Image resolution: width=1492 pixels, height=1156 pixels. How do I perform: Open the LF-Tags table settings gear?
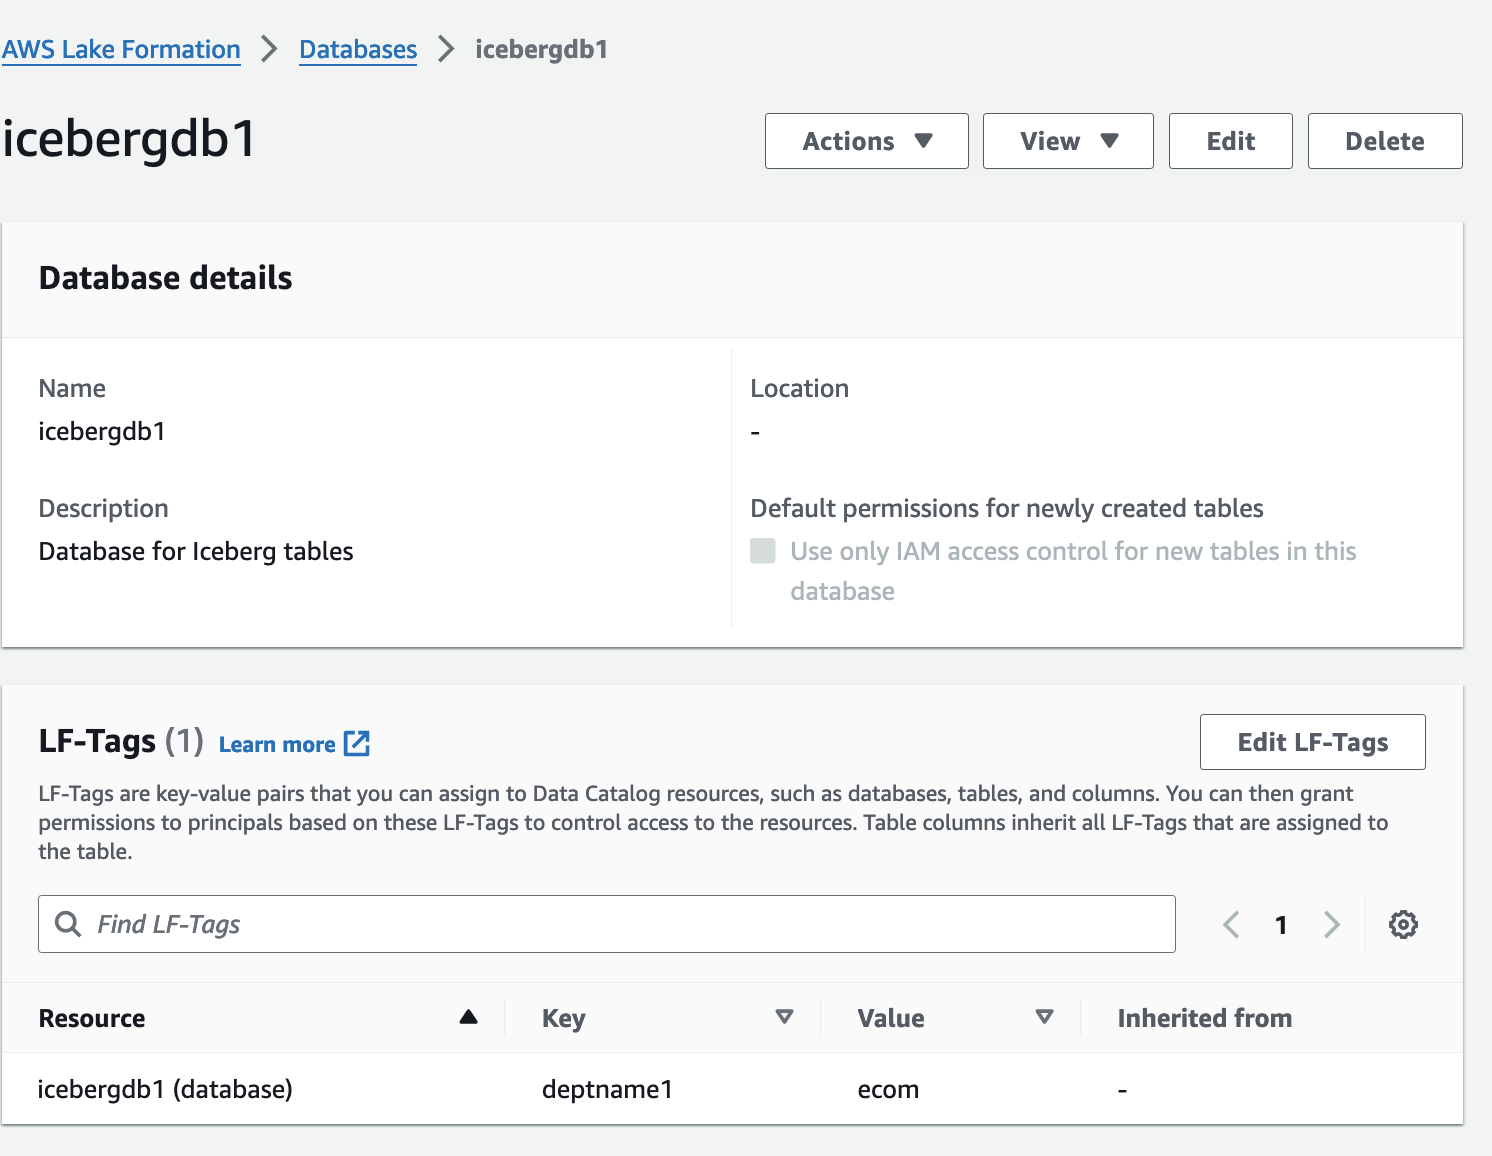click(x=1403, y=924)
